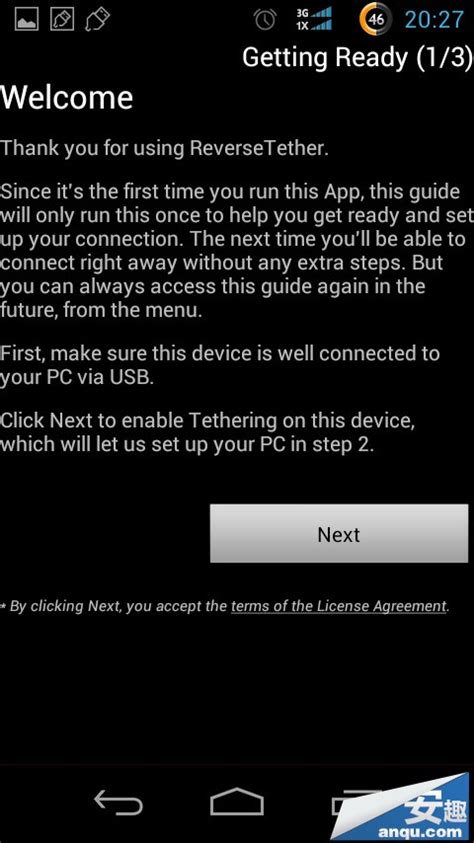
Task: Tap the USB connection status icon
Action: (97, 20)
